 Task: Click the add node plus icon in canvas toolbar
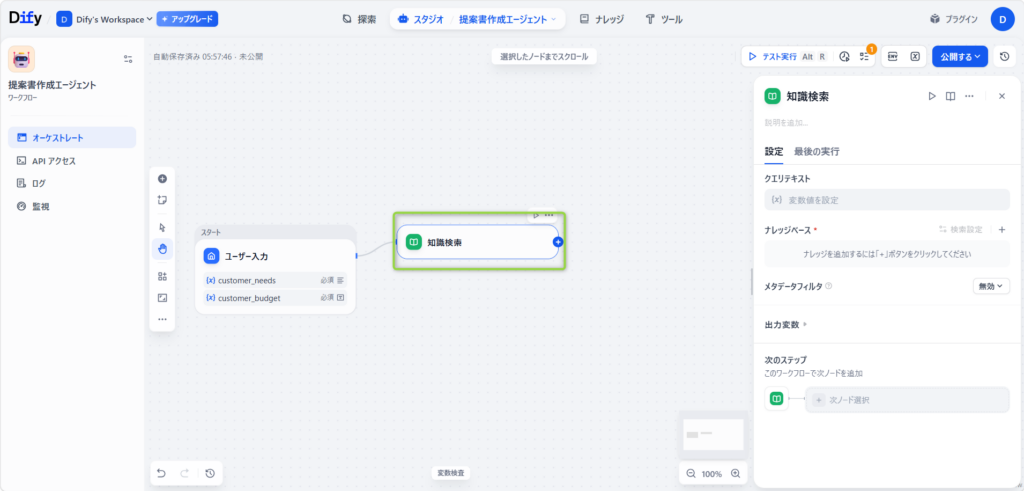tap(162, 179)
